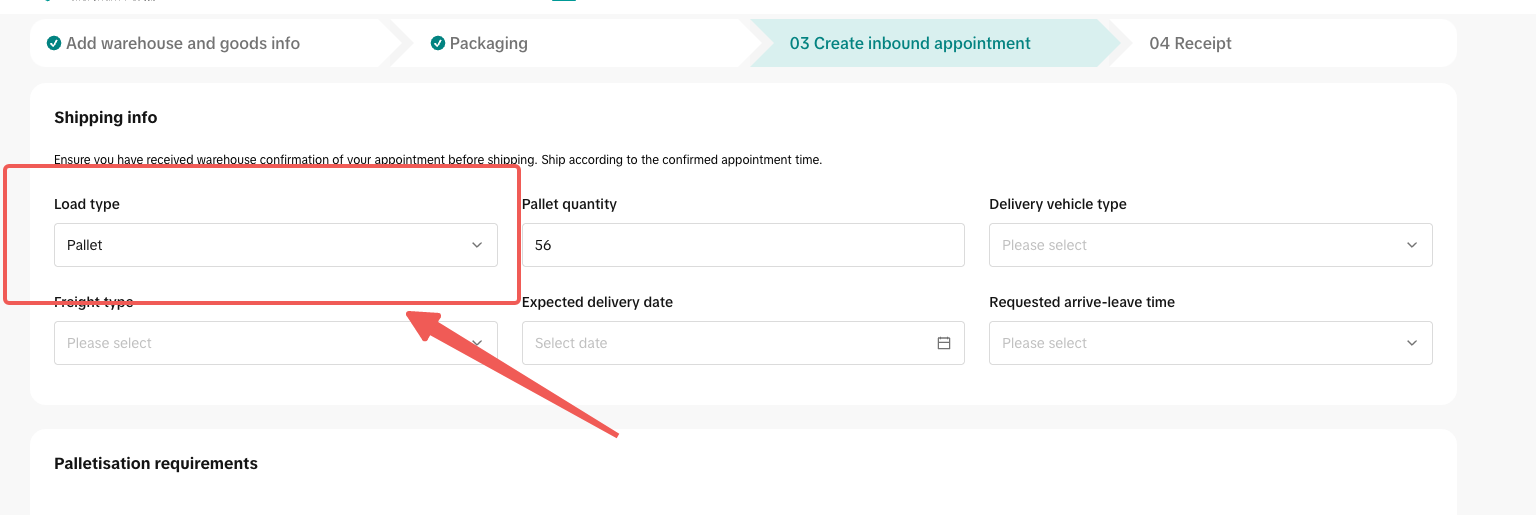
Task: Click the green checkmark beside Packaging step
Action: click(x=438, y=44)
